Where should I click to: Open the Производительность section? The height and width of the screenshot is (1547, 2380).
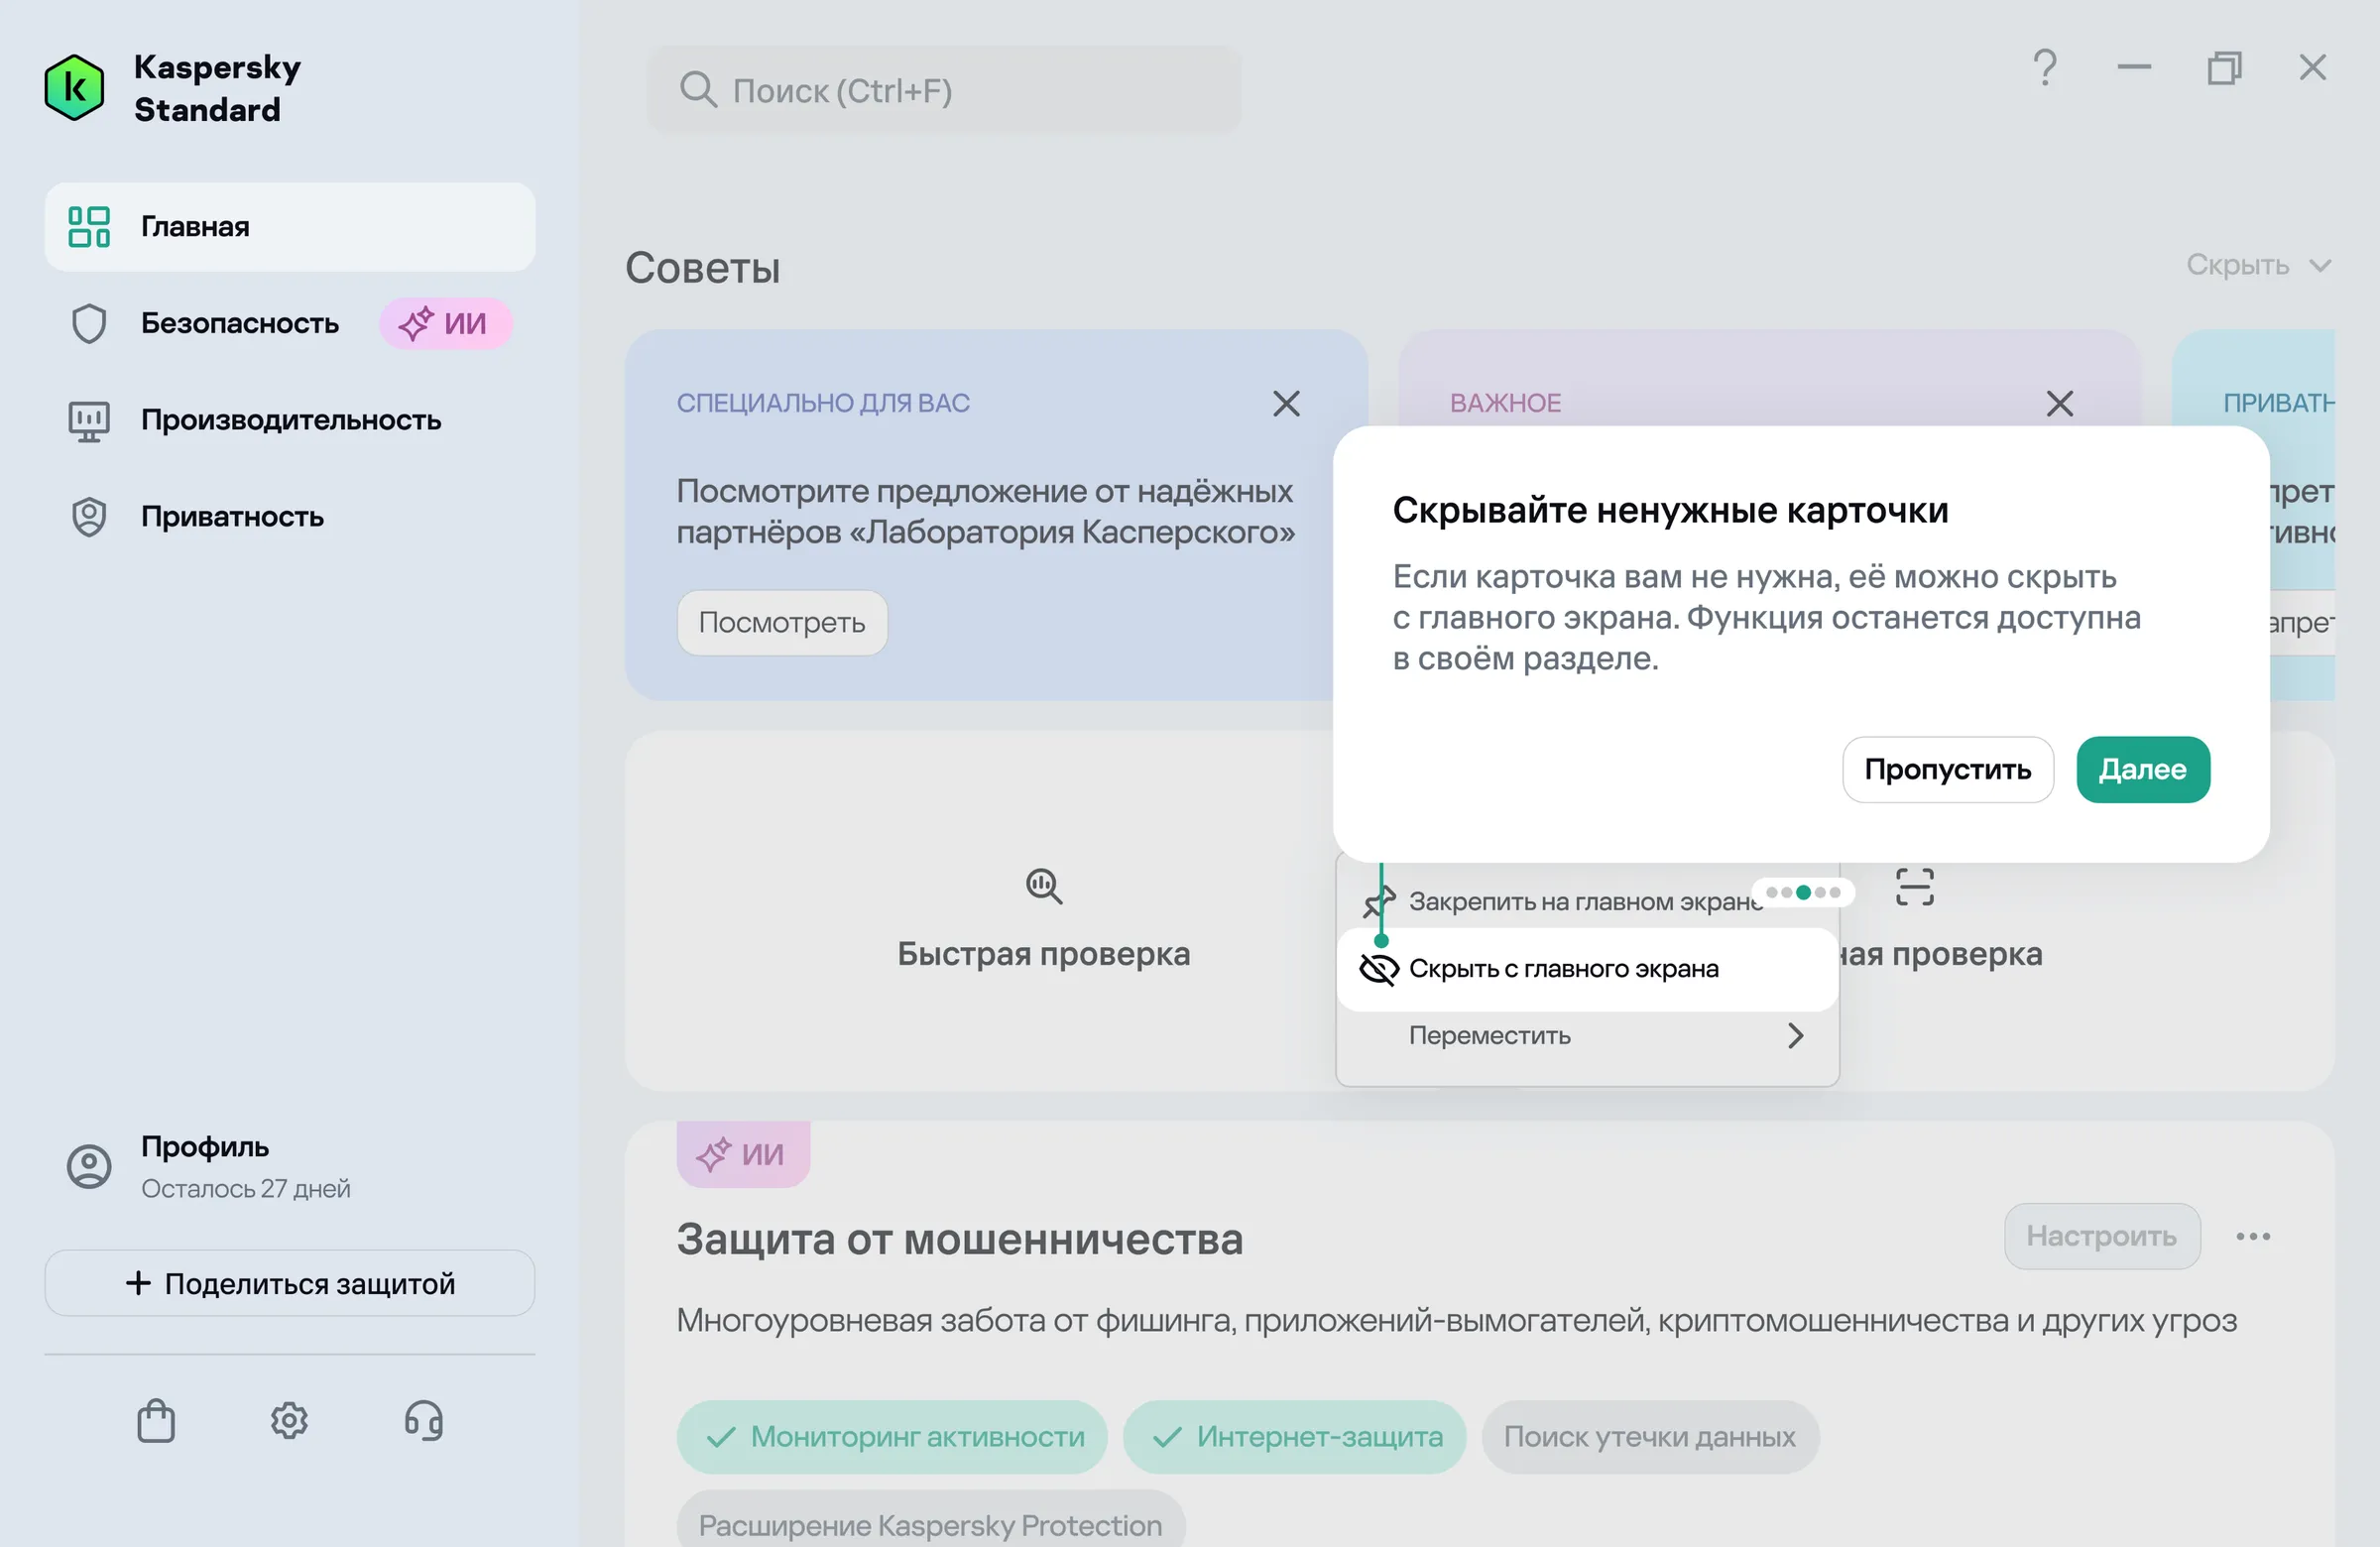click(x=290, y=420)
